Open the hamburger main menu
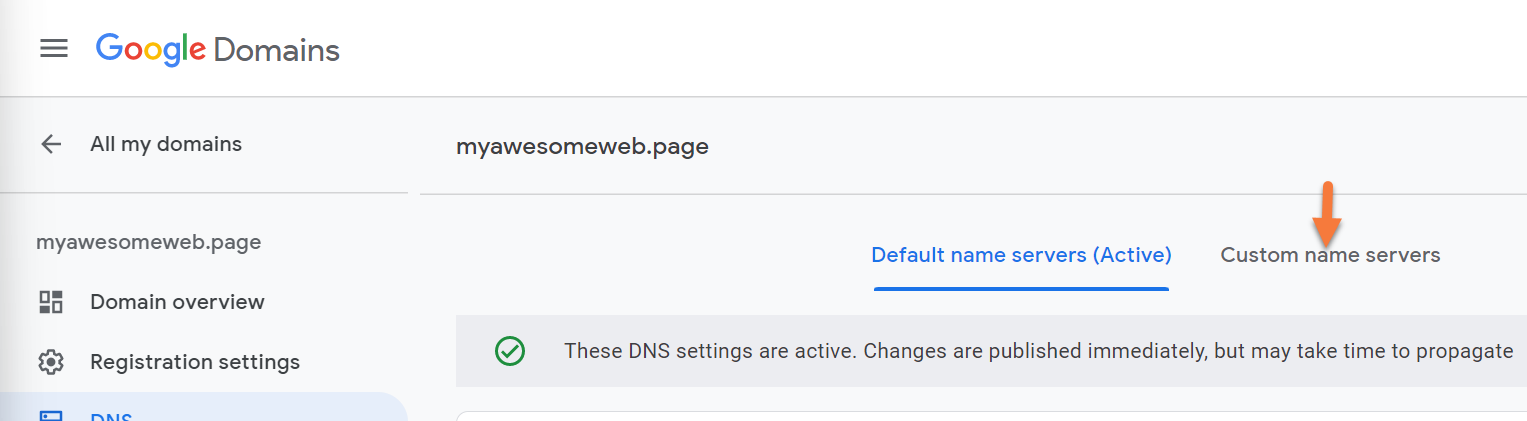This screenshot has height=421, width=1527. [x=54, y=48]
